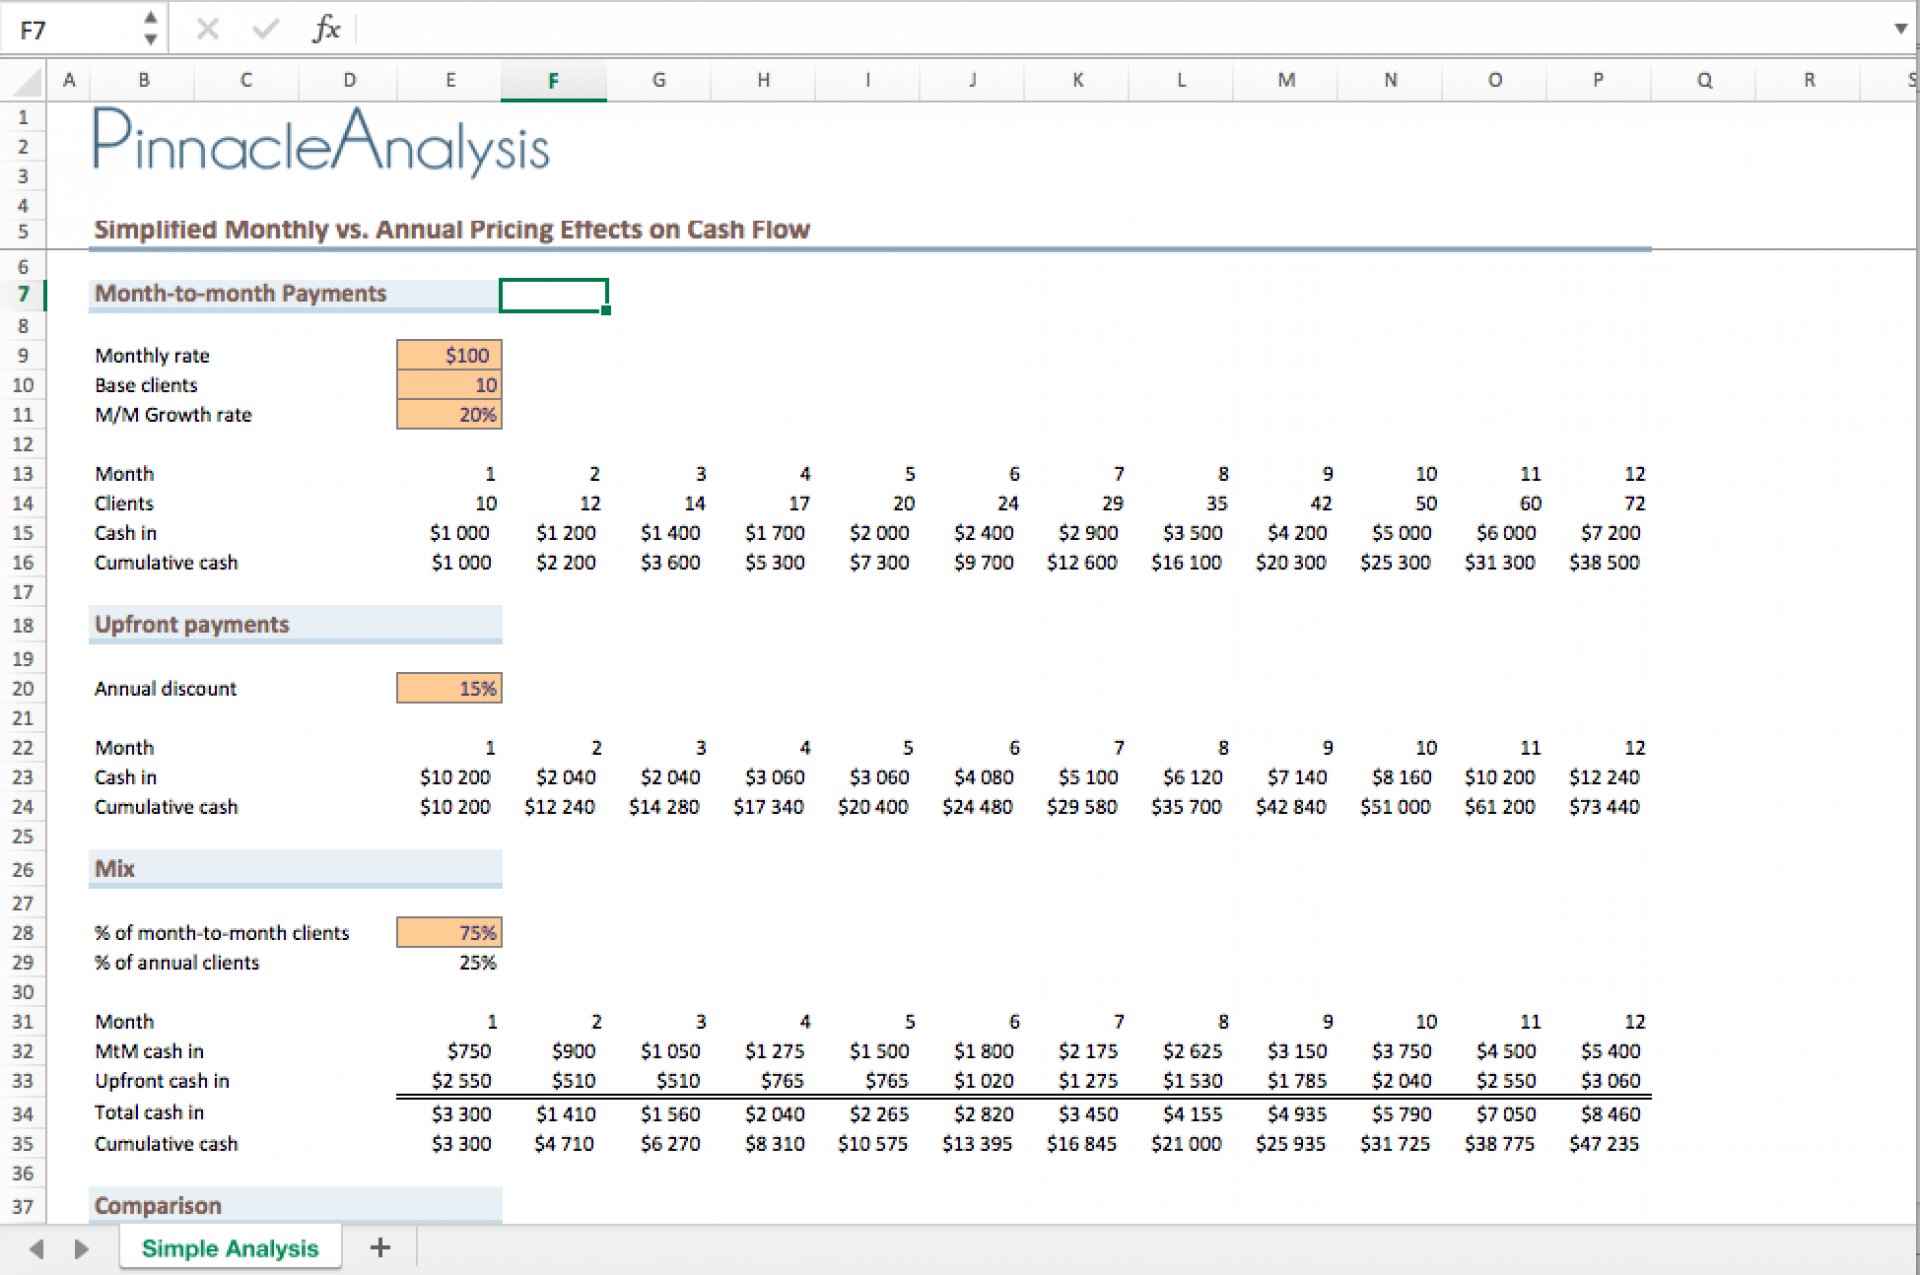
Task: Select column B header
Action: [x=143, y=81]
